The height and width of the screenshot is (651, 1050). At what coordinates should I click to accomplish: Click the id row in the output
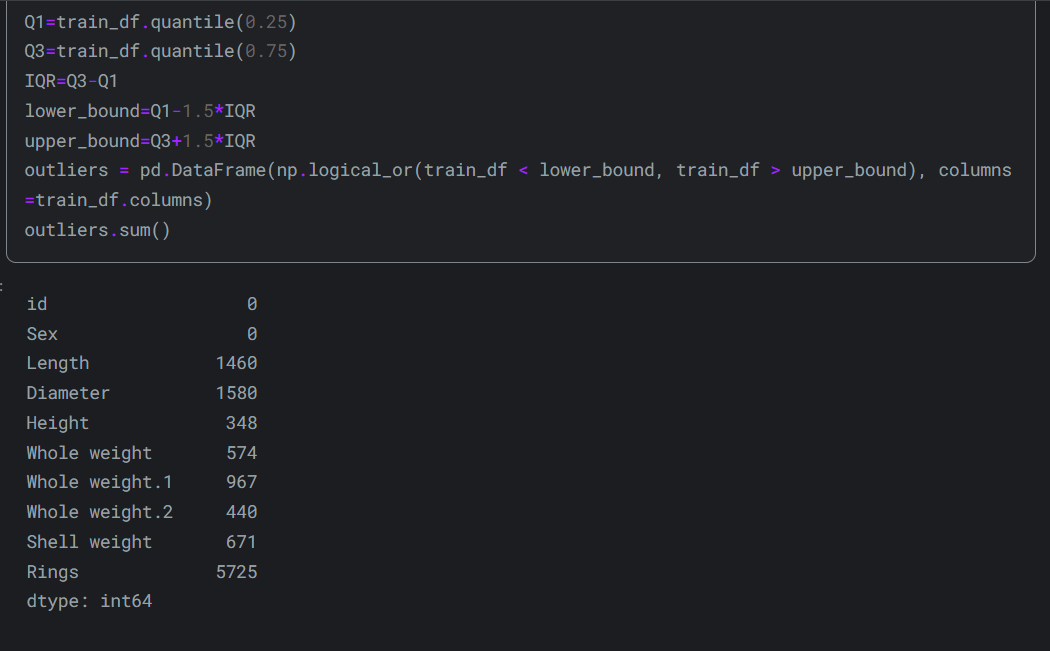(x=37, y=304)
